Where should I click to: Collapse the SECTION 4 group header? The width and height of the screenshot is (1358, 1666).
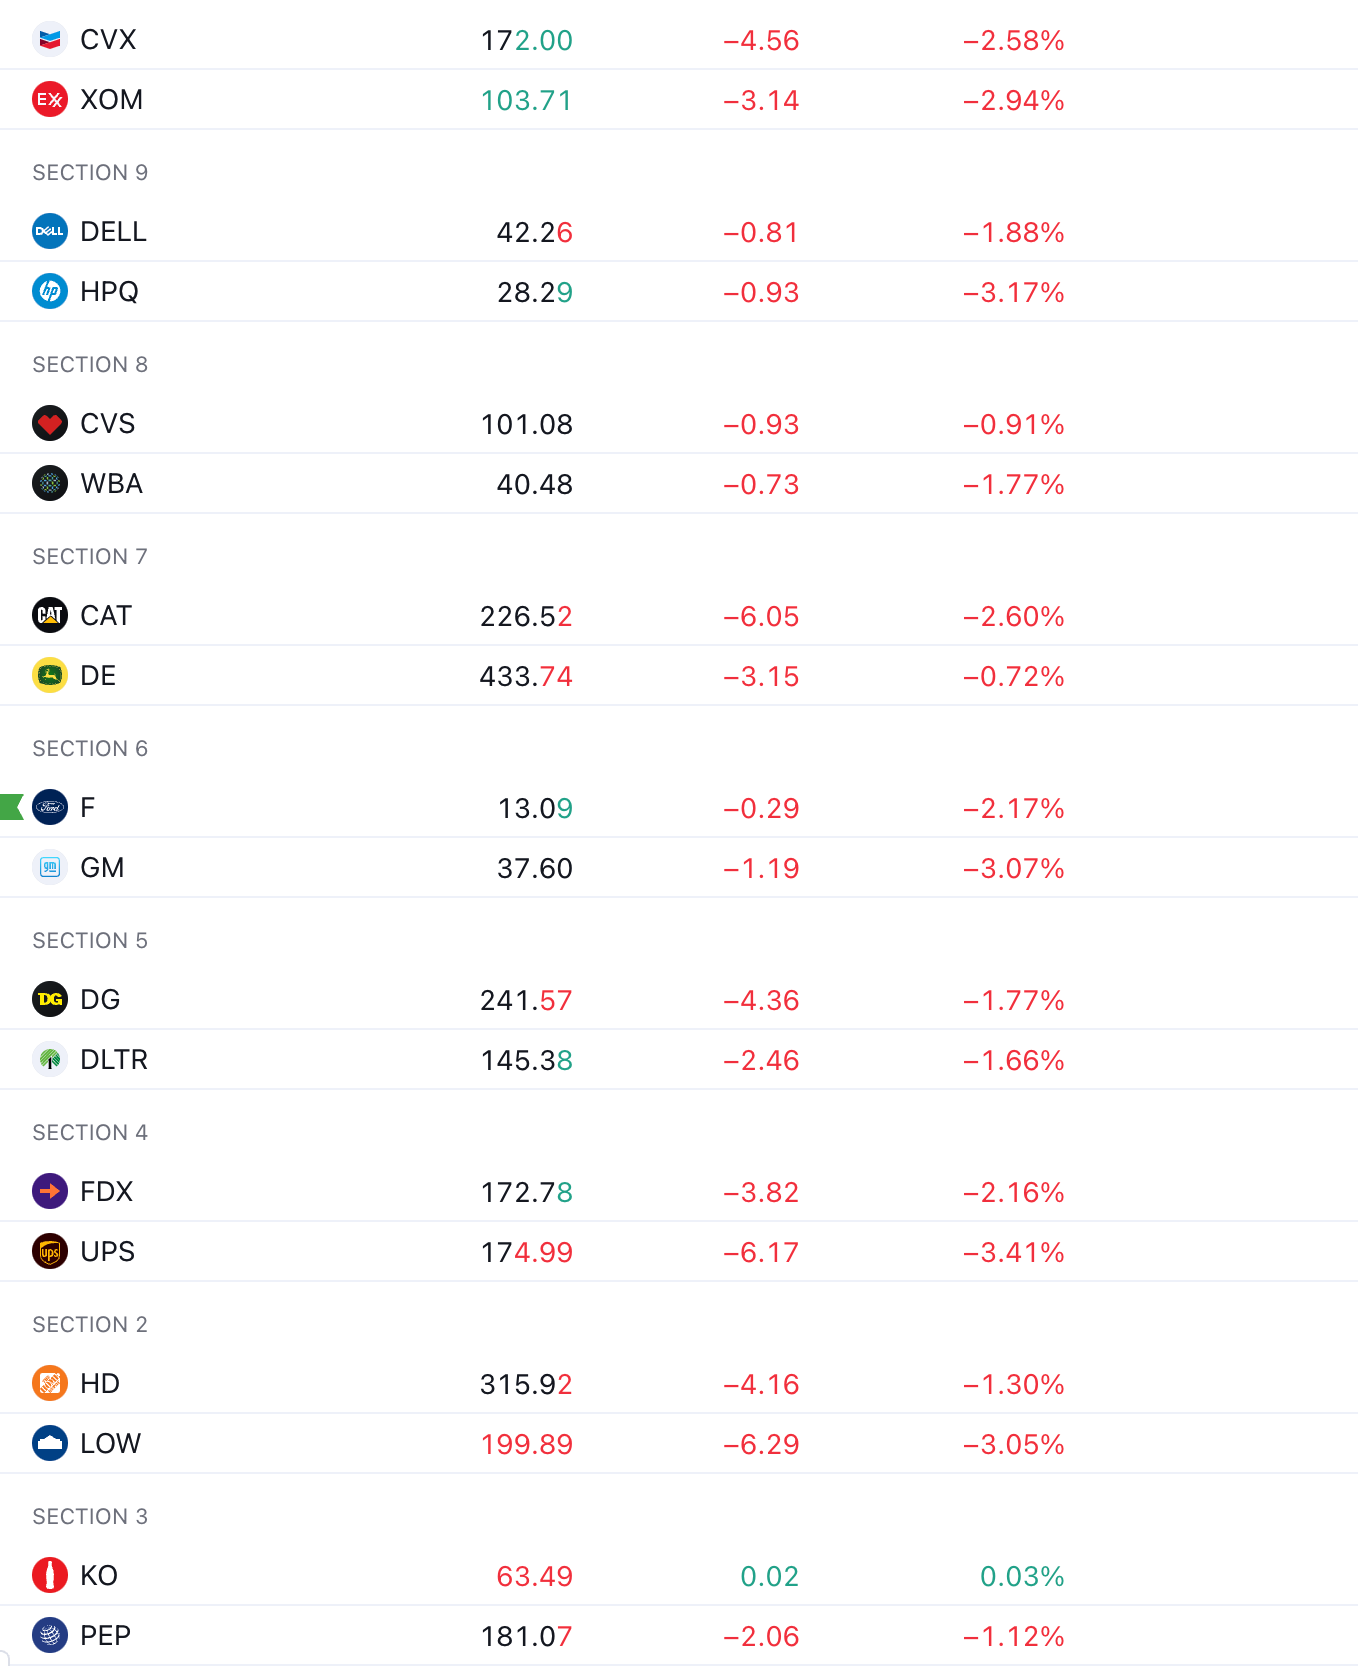pos(90,1133)
